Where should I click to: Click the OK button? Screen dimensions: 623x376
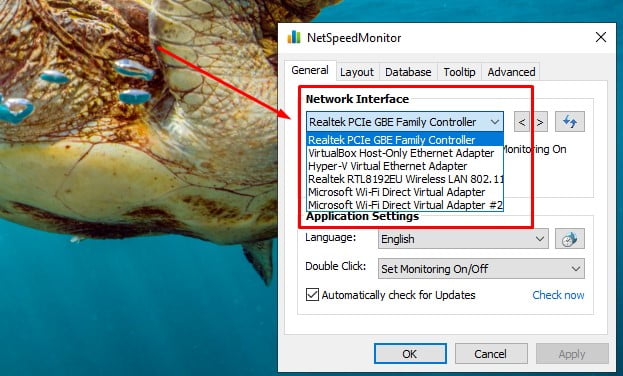pyautogui.click(x=410, y=353)
